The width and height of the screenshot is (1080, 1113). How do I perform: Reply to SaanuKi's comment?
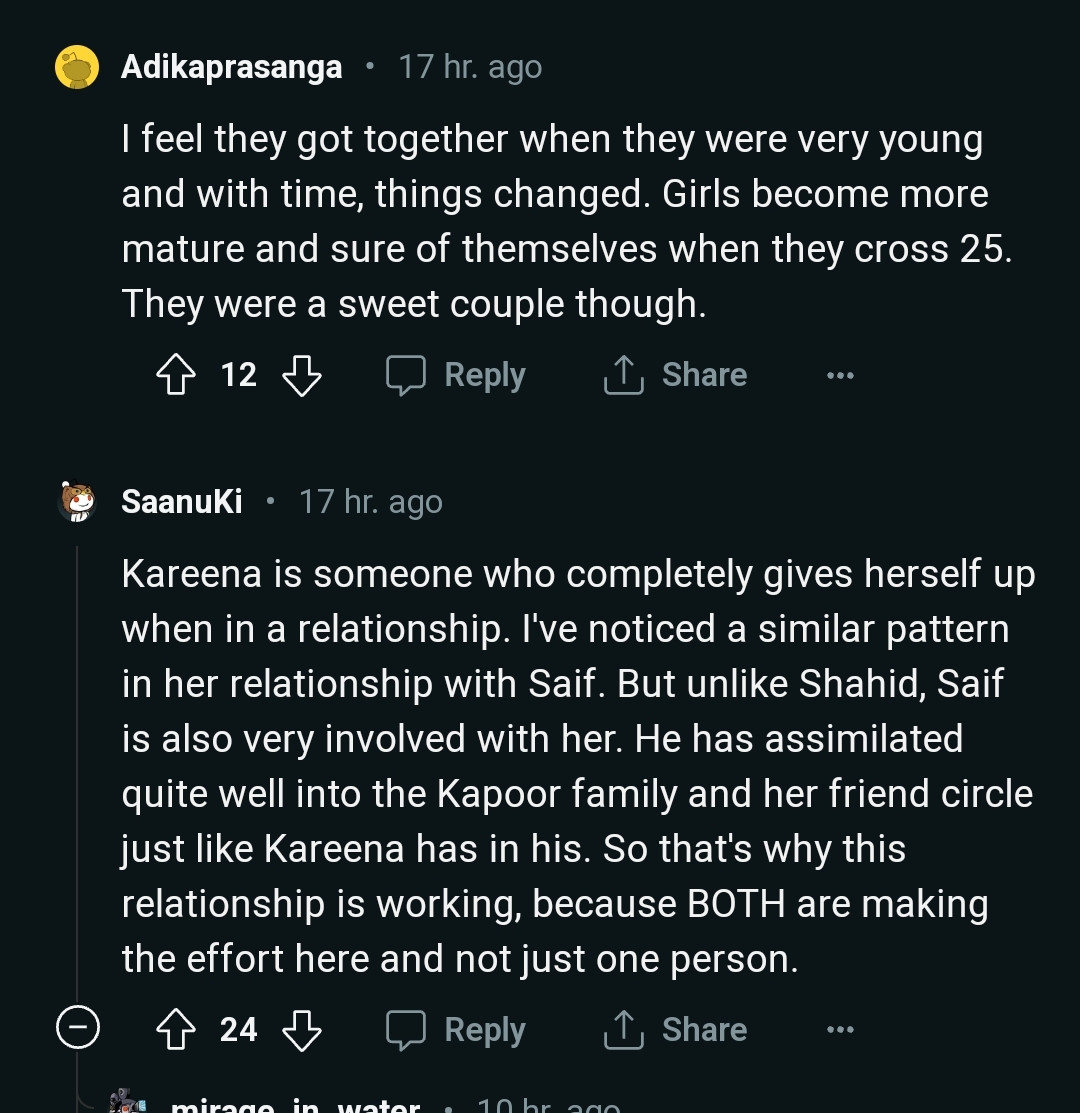[457, 1030]
